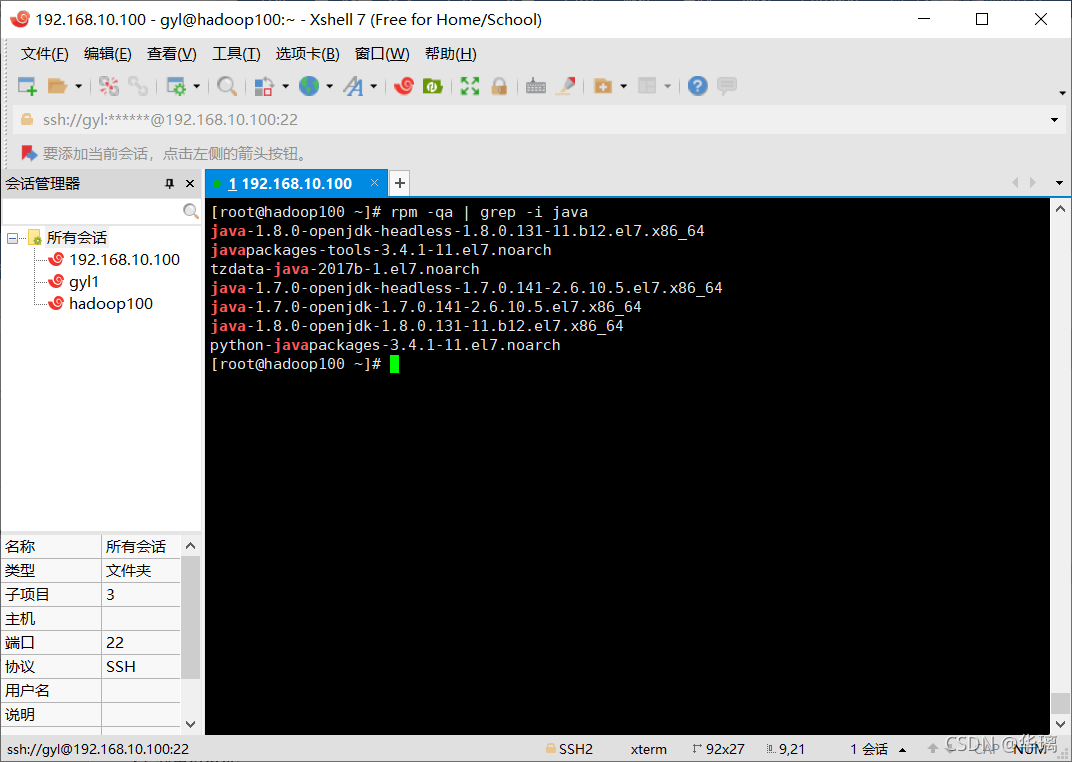Click the Open session folder icon
Screen dimensions: 1072x762
57,86
